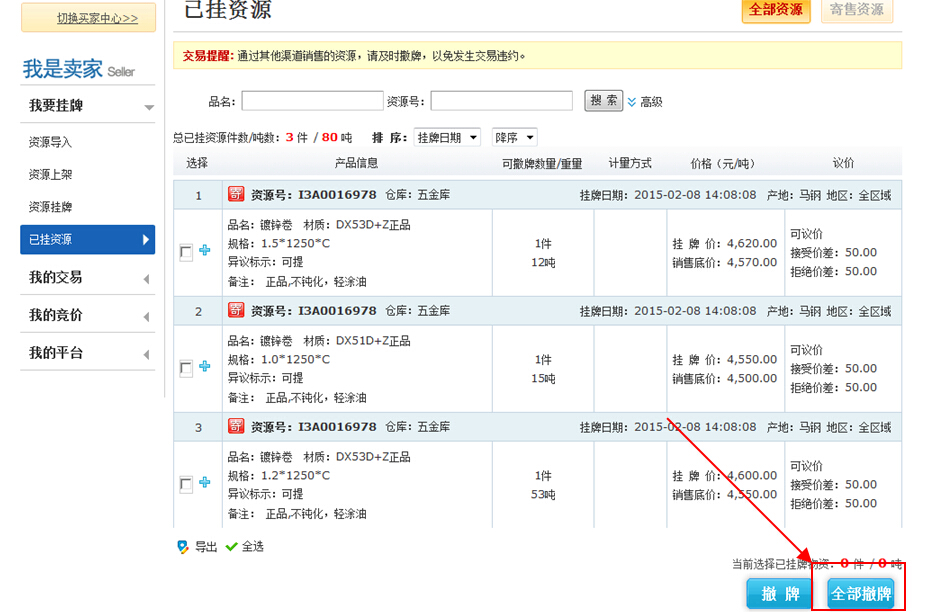
Task: Open the 降序 sort order dropdown
Action: click(514, 137)
